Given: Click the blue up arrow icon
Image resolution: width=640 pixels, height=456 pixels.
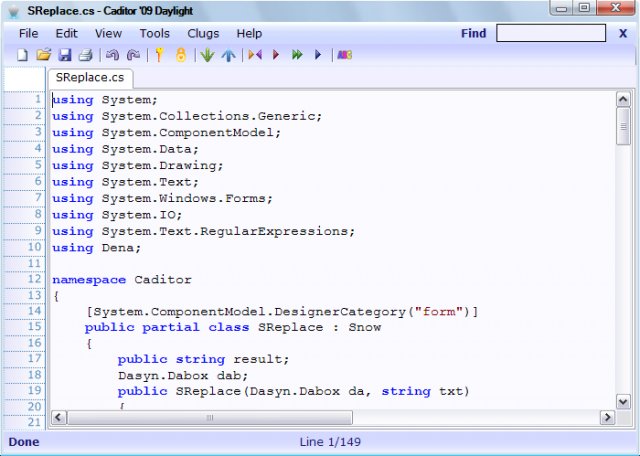Looking at the screenshot, I should (229, 55).
